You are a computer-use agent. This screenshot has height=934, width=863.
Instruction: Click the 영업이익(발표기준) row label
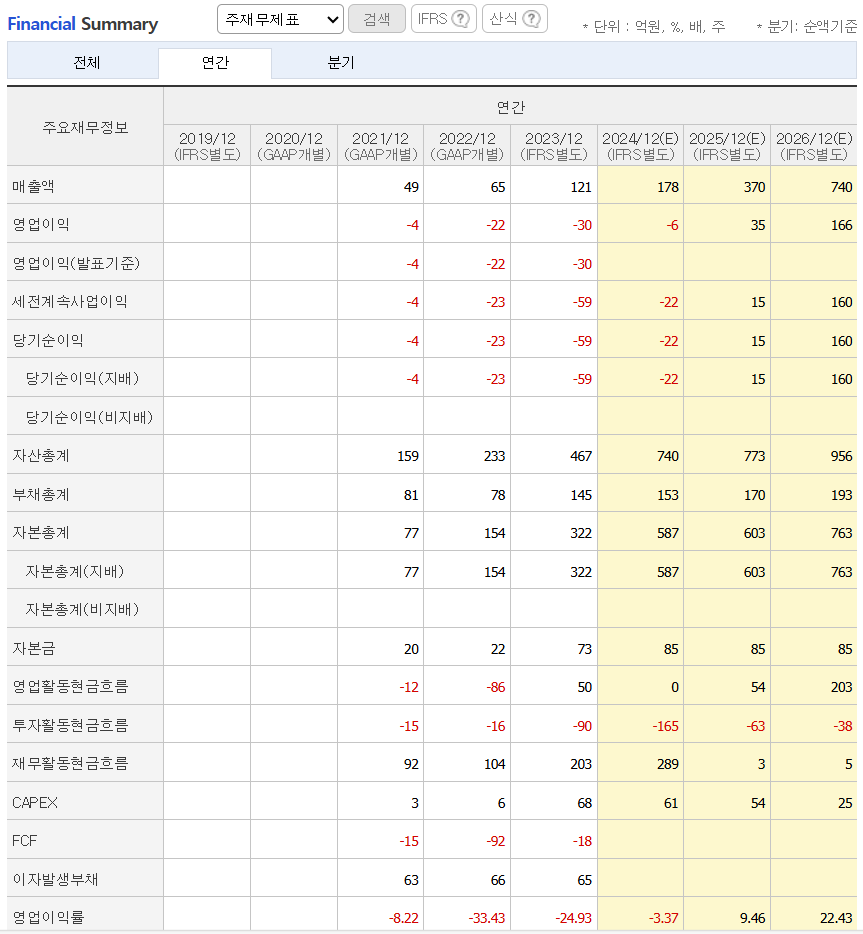tap(76, 263)
